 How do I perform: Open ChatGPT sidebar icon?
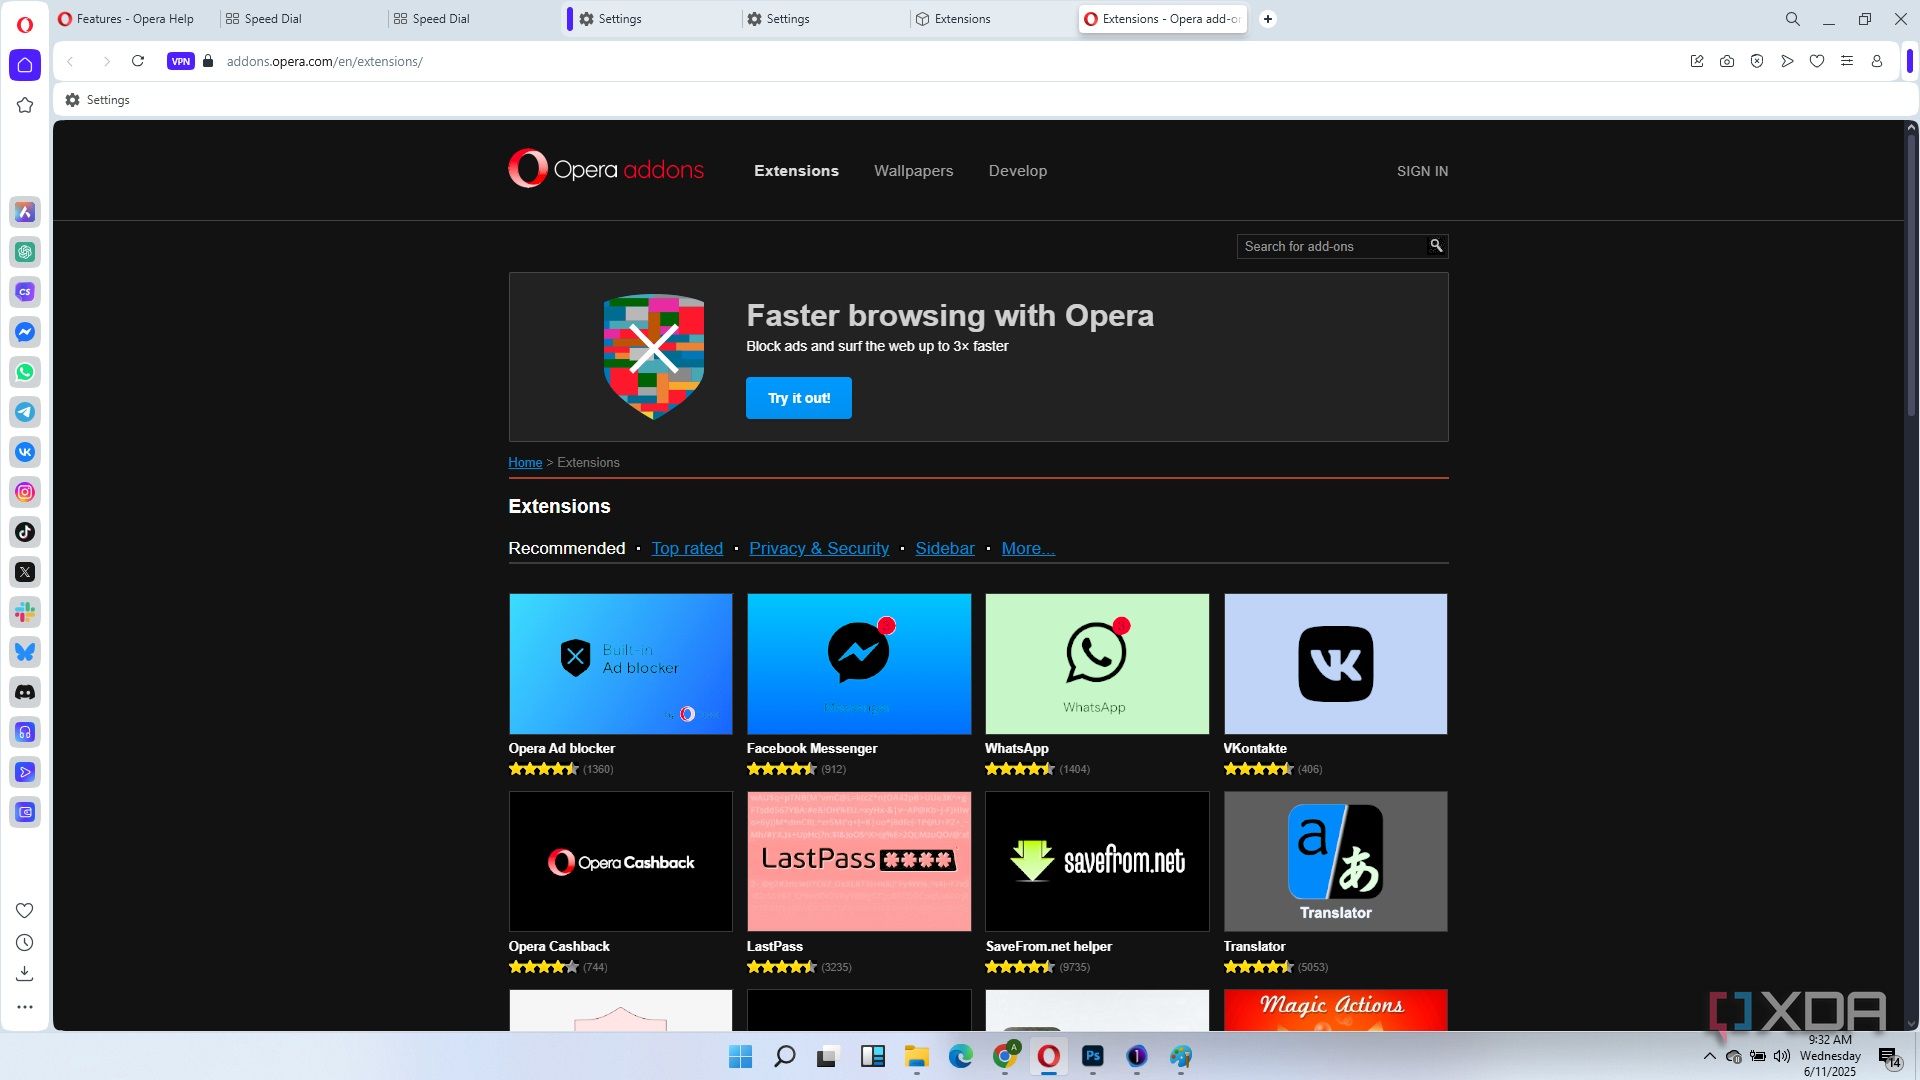25,252
